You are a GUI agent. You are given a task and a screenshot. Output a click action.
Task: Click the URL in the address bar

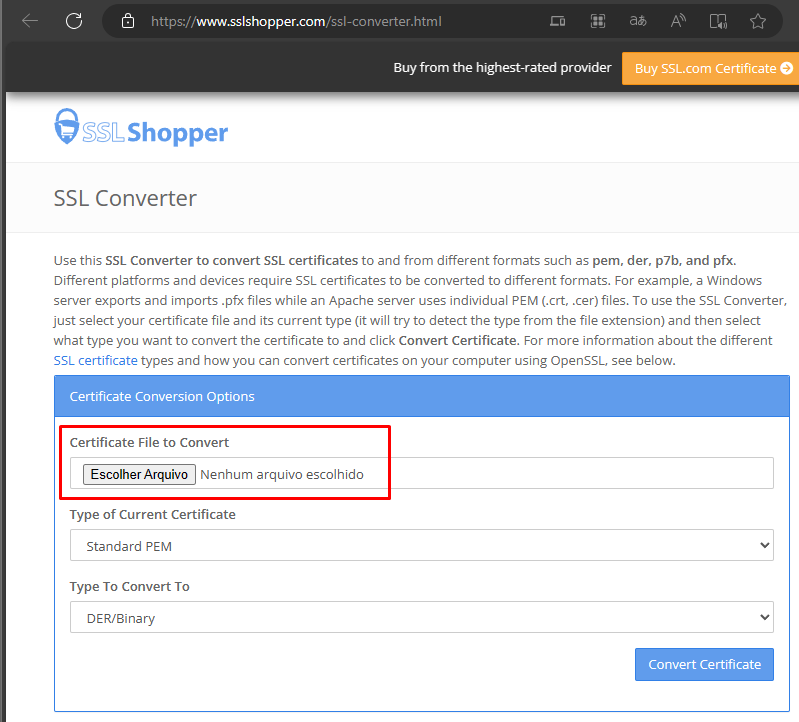296,21
